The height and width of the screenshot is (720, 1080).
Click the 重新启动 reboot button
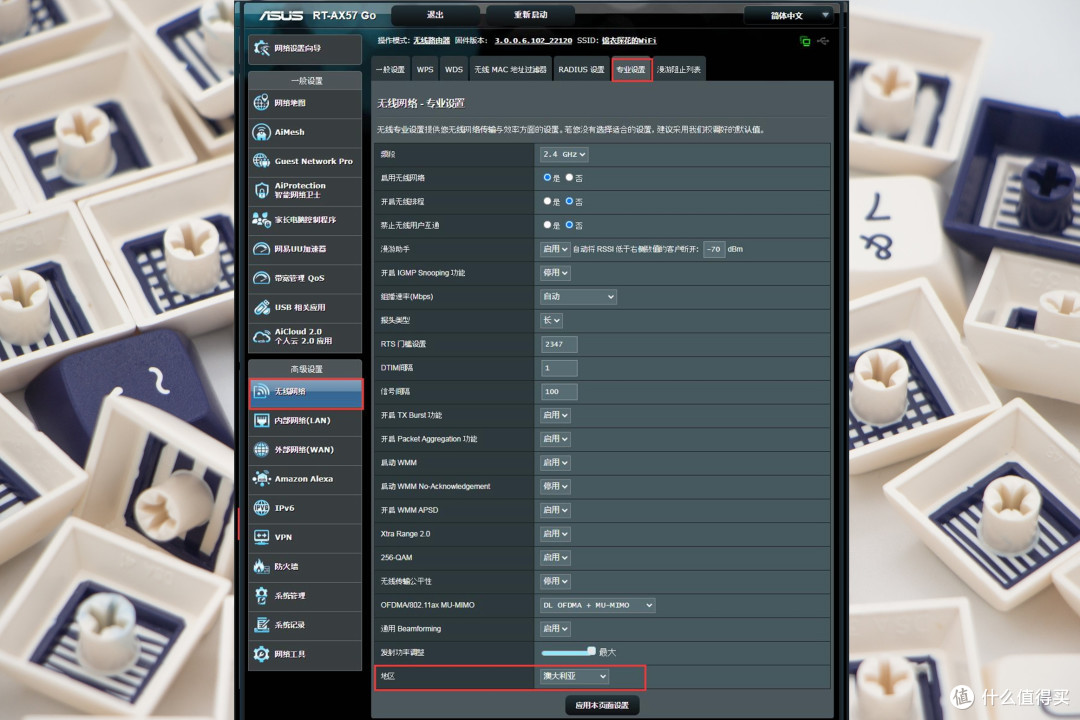[x=530, y=14]
